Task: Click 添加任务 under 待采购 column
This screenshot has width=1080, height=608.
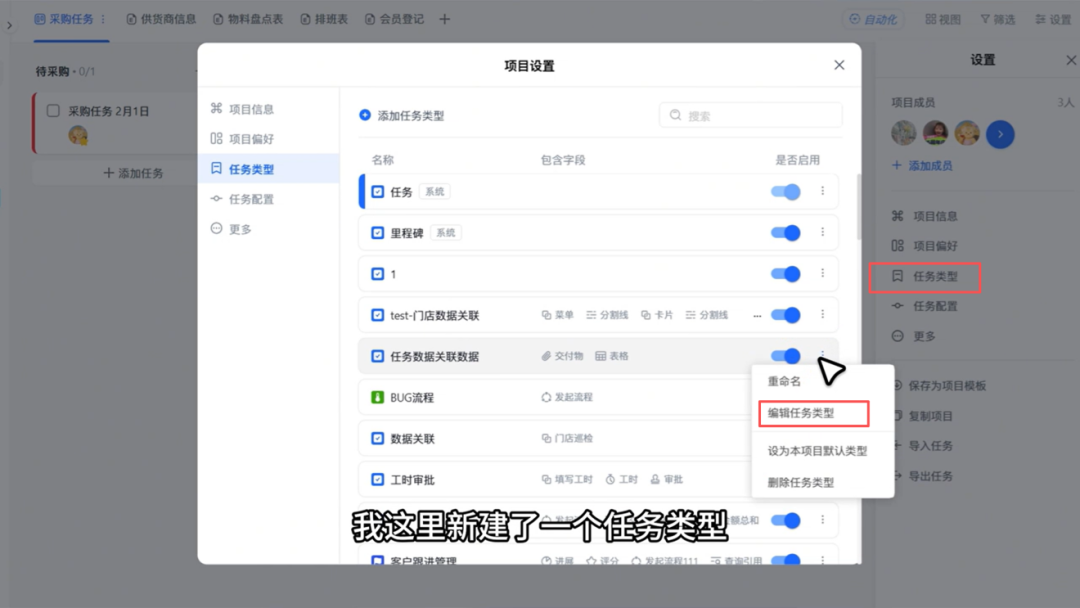Action: click(x=133, y=173)
